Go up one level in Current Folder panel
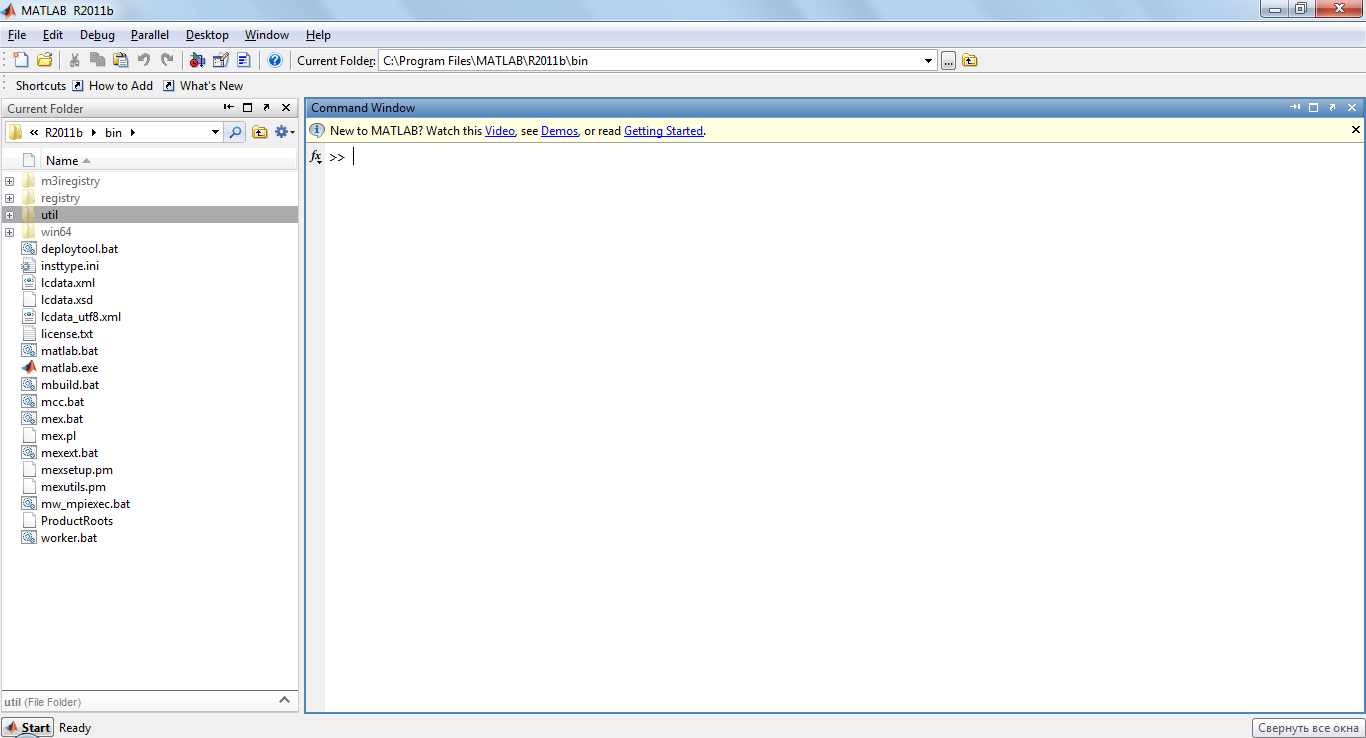This screenshot has height=738, width=1366. pos(260,132)
